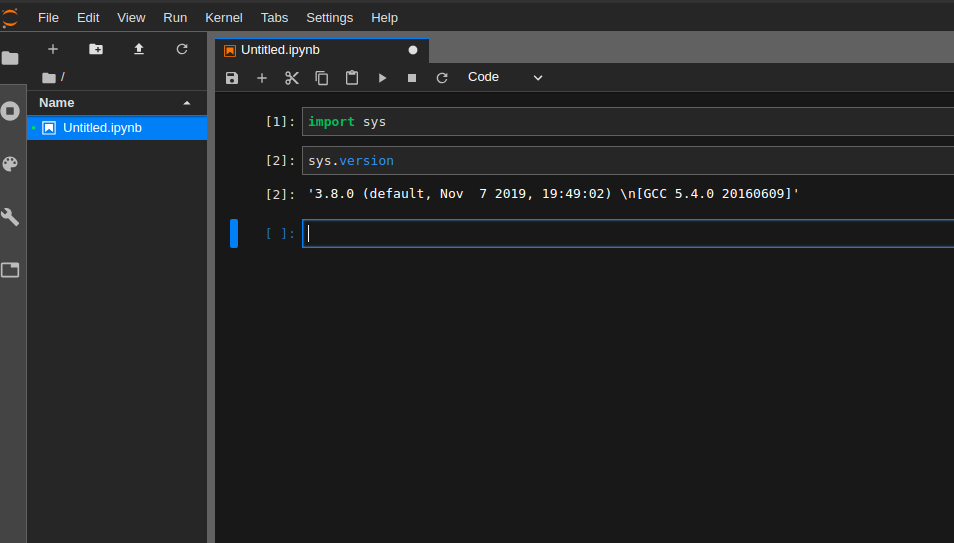Open the Settings menu
The image size is (954, 543).
tap(329, 18)
